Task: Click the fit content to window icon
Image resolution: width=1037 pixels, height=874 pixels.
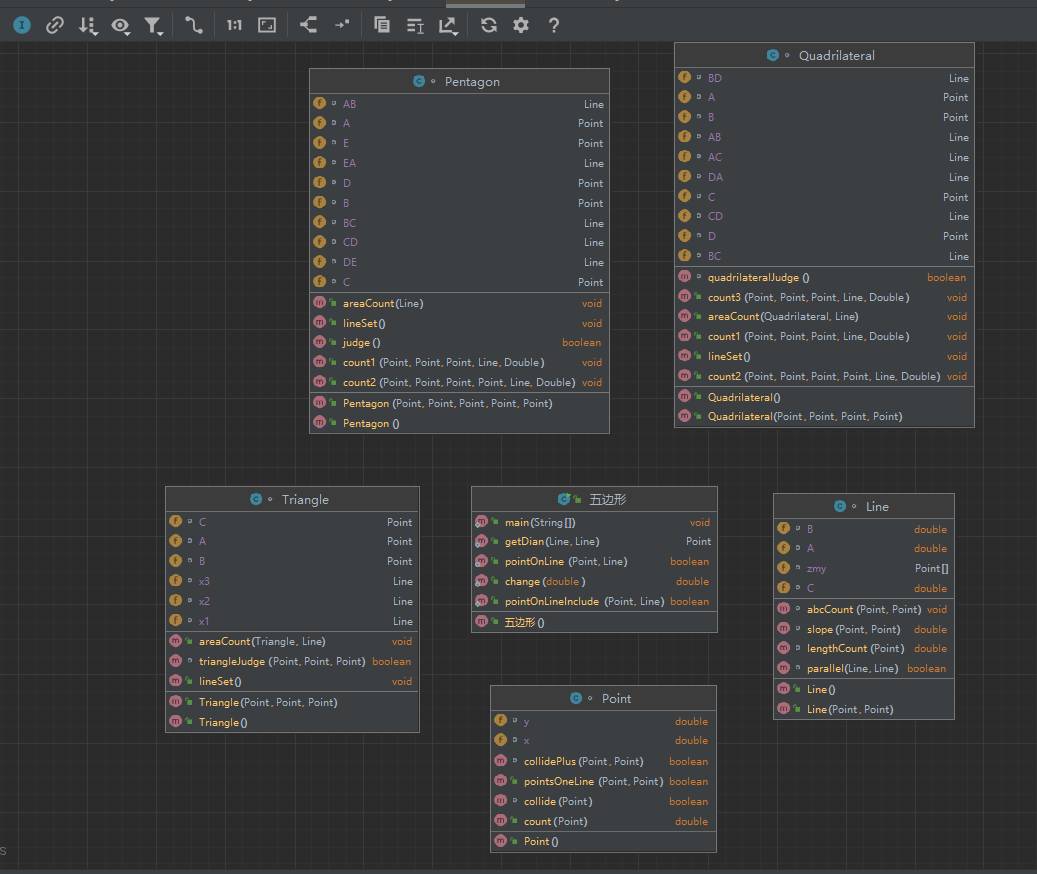Action: [x=267, y=25]
